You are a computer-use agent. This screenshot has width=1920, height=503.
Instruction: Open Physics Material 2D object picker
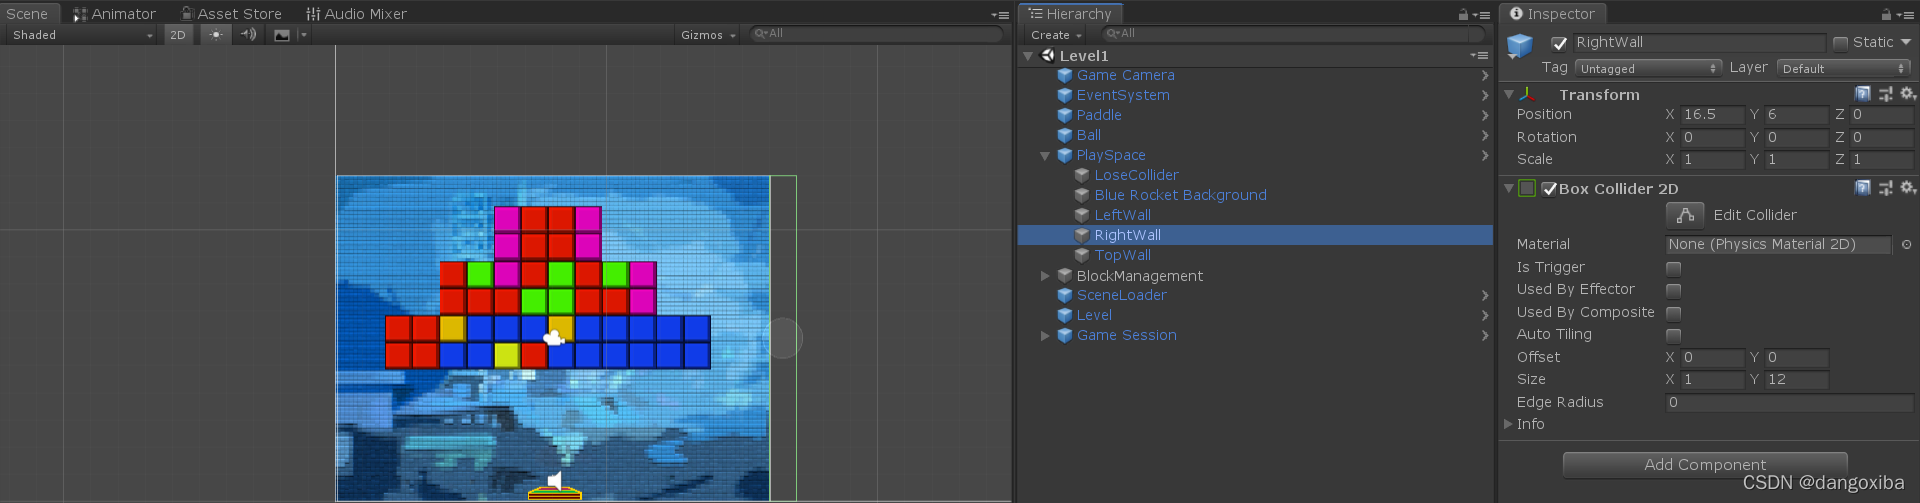pyautogui.click(x=1906, y=245)
